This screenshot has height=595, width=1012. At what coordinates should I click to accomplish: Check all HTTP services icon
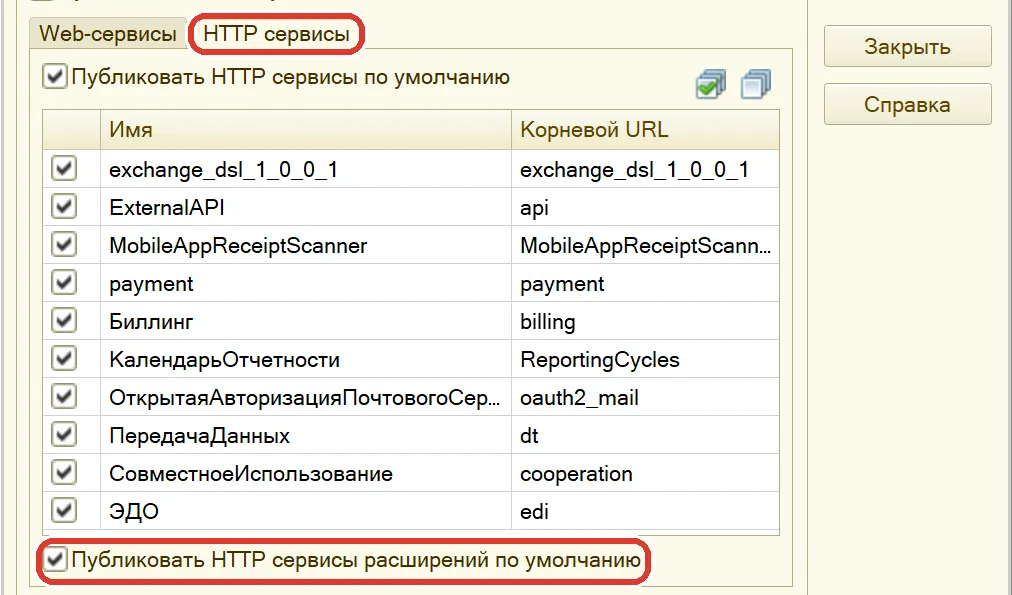click(x=711, y=85)
